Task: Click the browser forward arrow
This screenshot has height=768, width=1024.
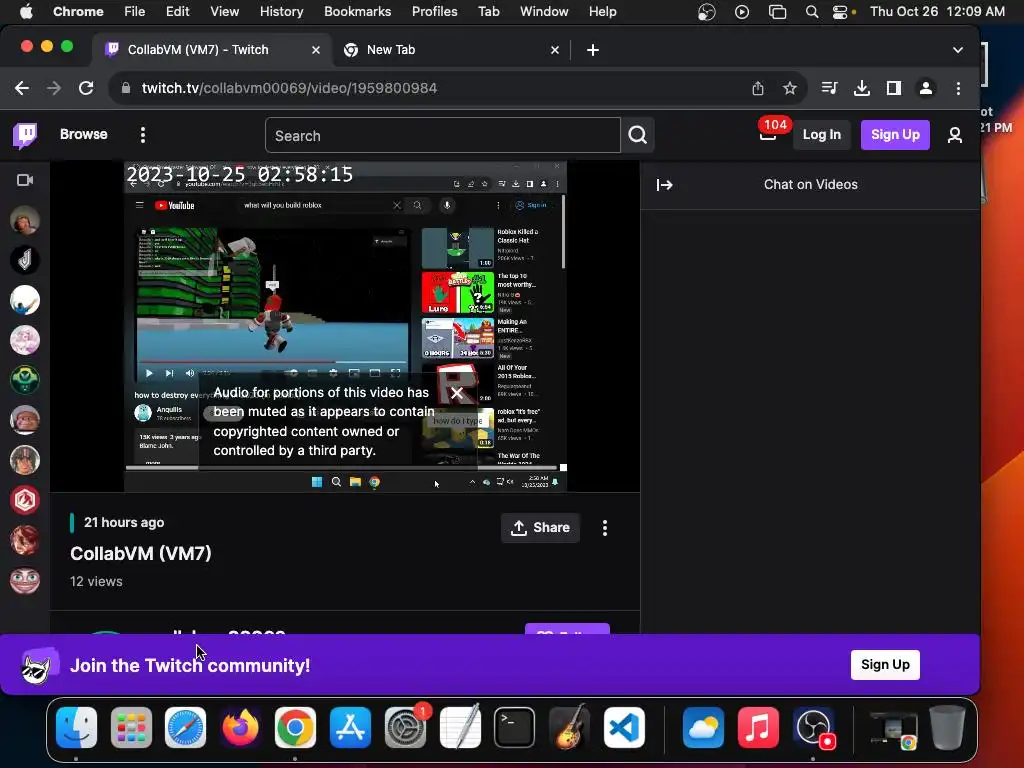Action: [54, 88]
